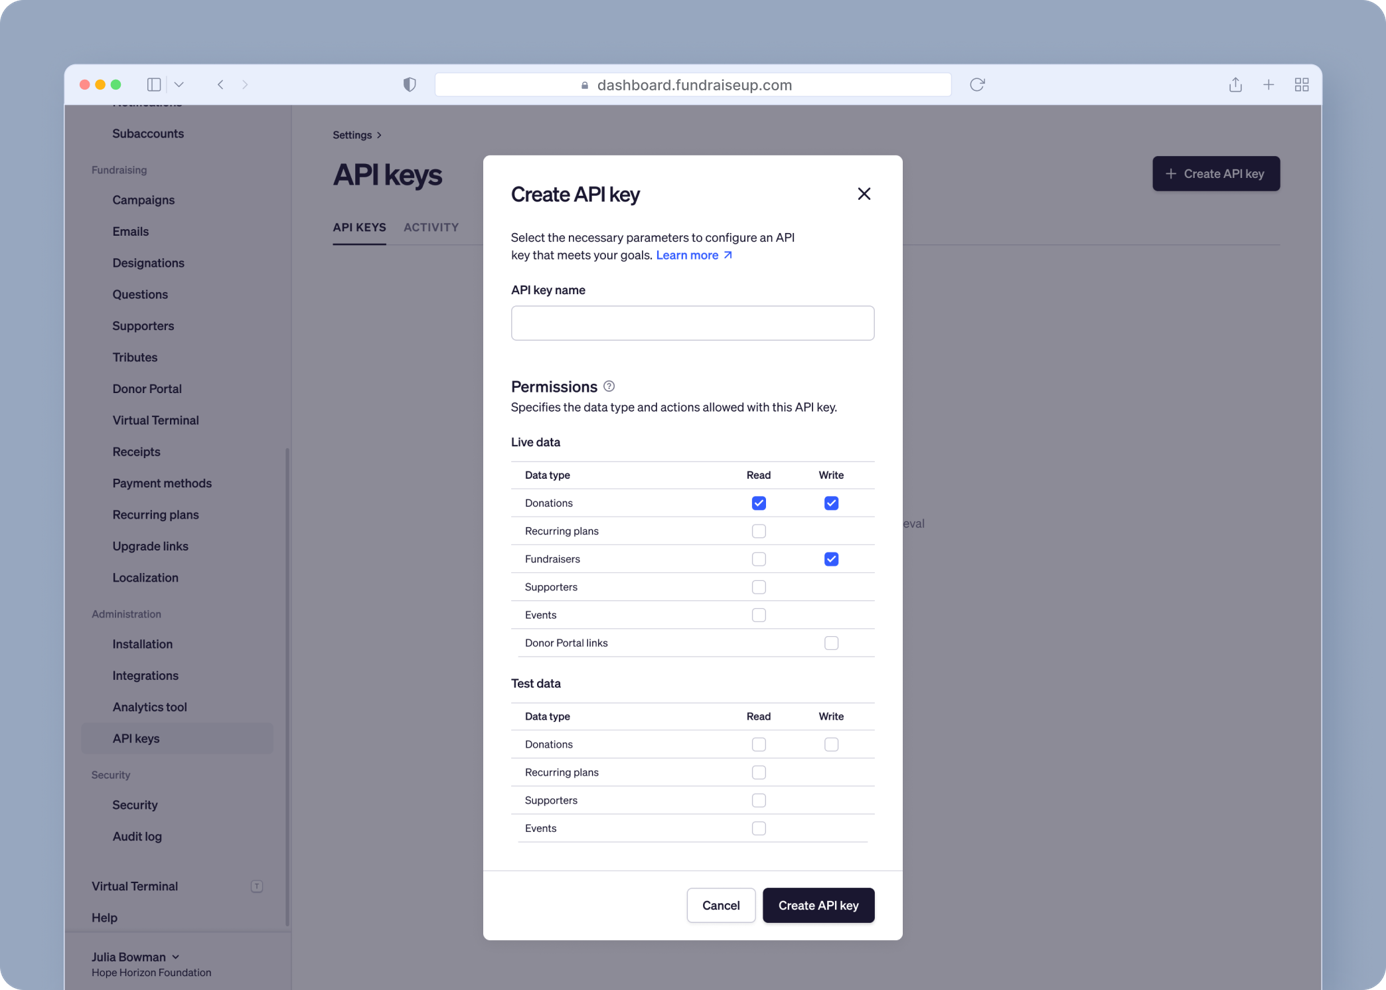Image resolution: width=1386 pixels, height=990 pixels.
Task: Click the Permissions help question icon
Action: click(609, 386)
